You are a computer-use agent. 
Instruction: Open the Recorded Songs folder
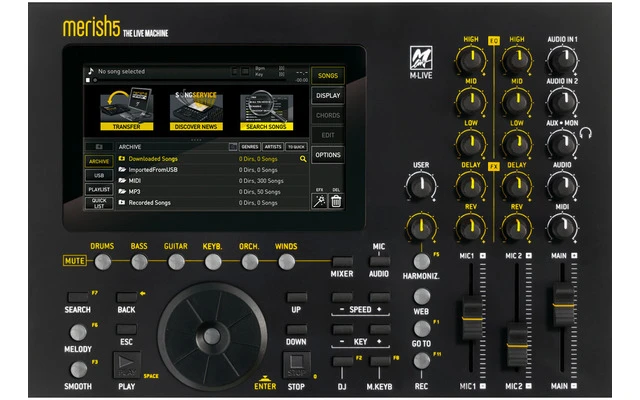point(212,203)
